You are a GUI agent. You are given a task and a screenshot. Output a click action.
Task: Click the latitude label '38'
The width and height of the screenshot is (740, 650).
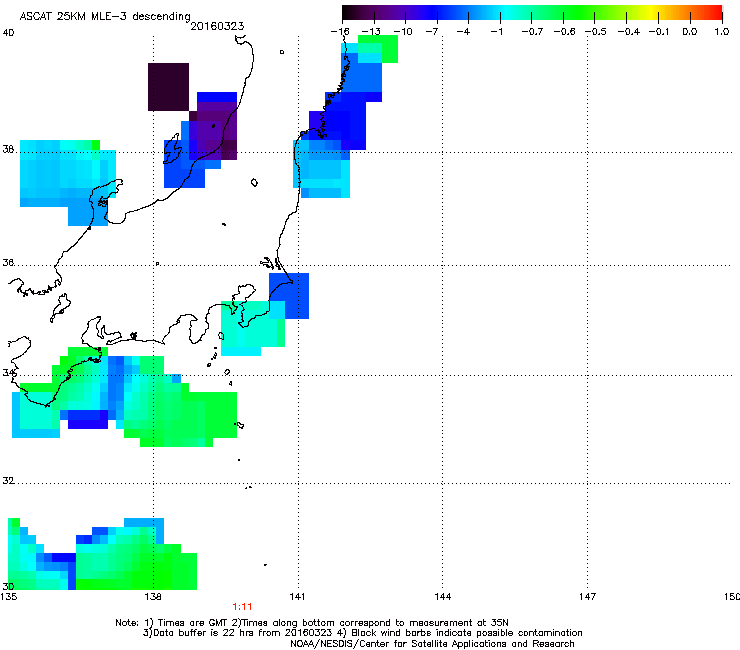tap(8, 150)
